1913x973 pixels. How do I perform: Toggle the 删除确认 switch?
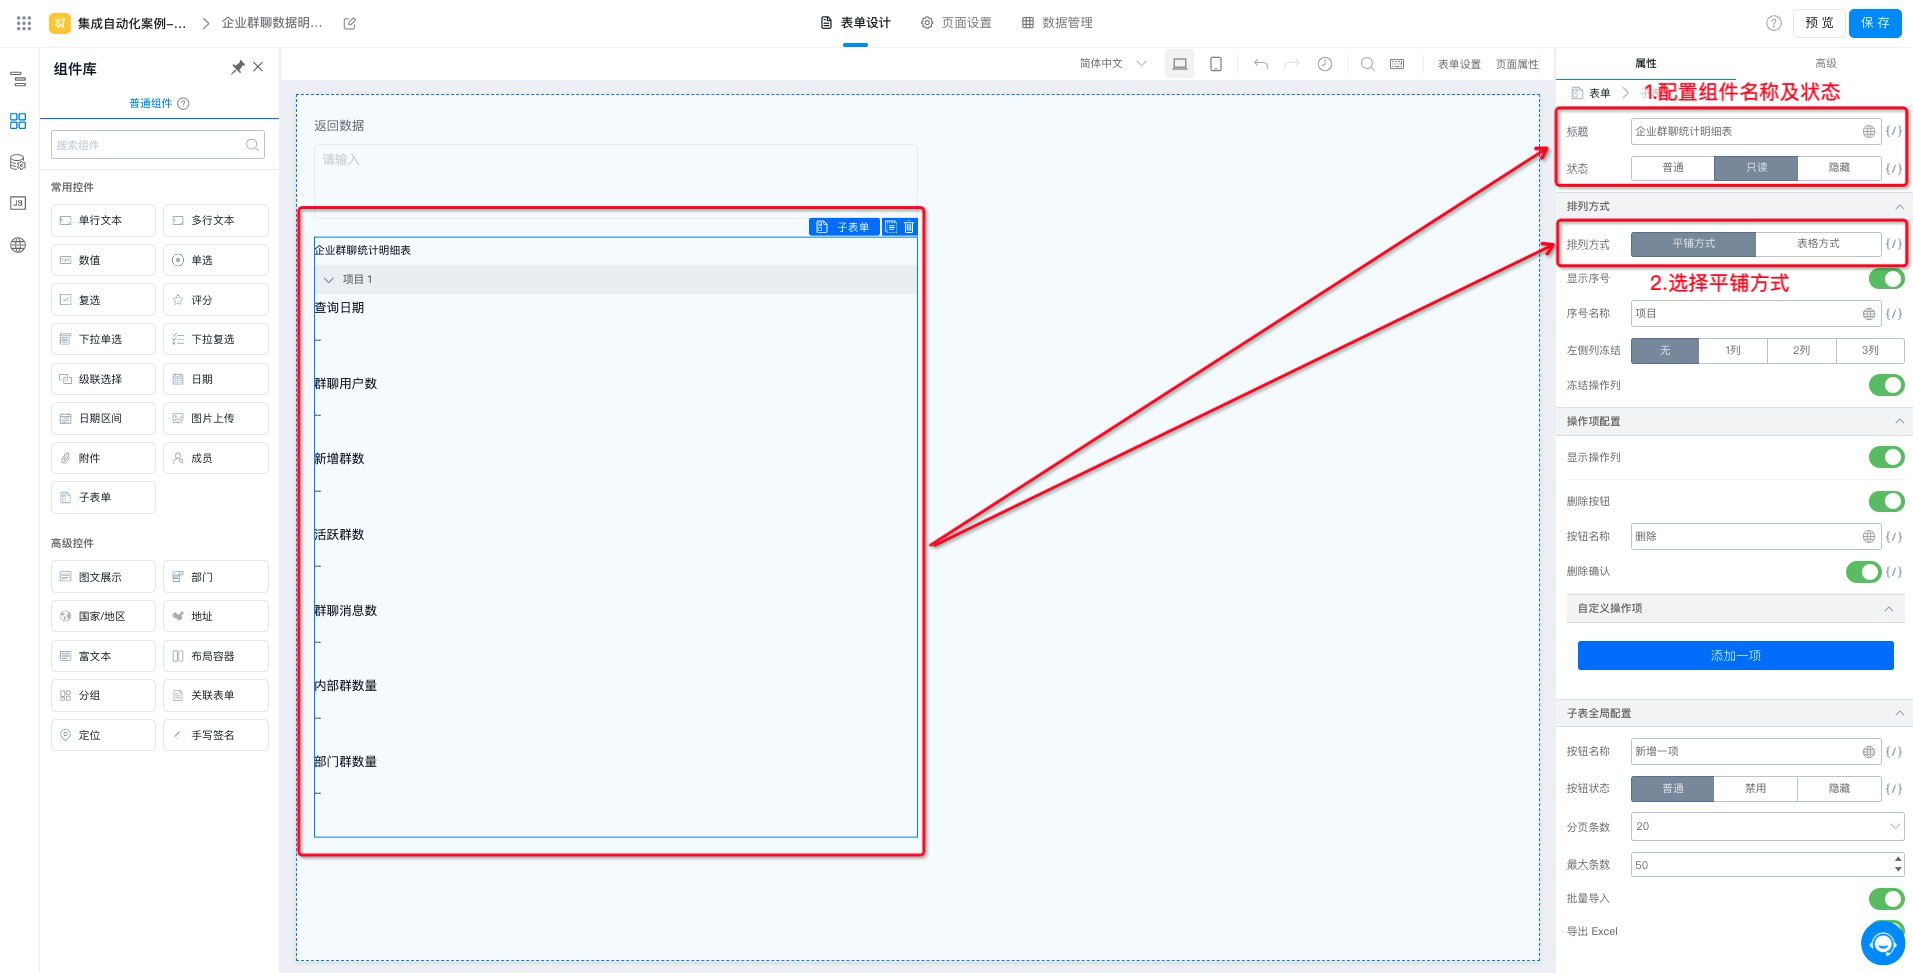click(1863, 572)
